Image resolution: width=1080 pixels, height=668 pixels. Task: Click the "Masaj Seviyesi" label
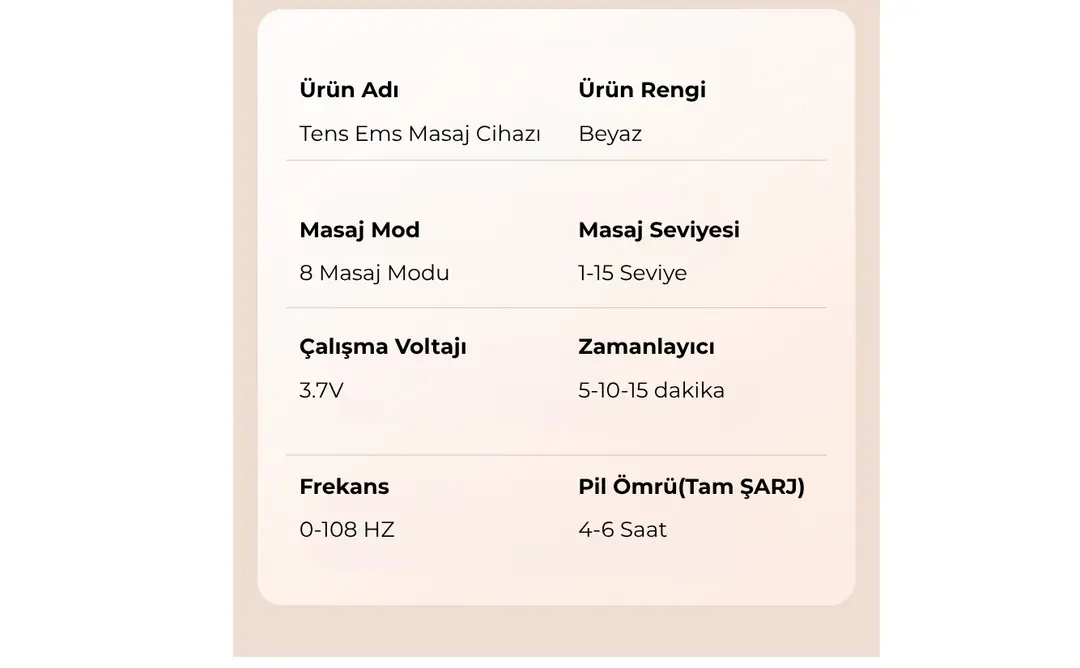pyautogui.click(x=659, y=230)
